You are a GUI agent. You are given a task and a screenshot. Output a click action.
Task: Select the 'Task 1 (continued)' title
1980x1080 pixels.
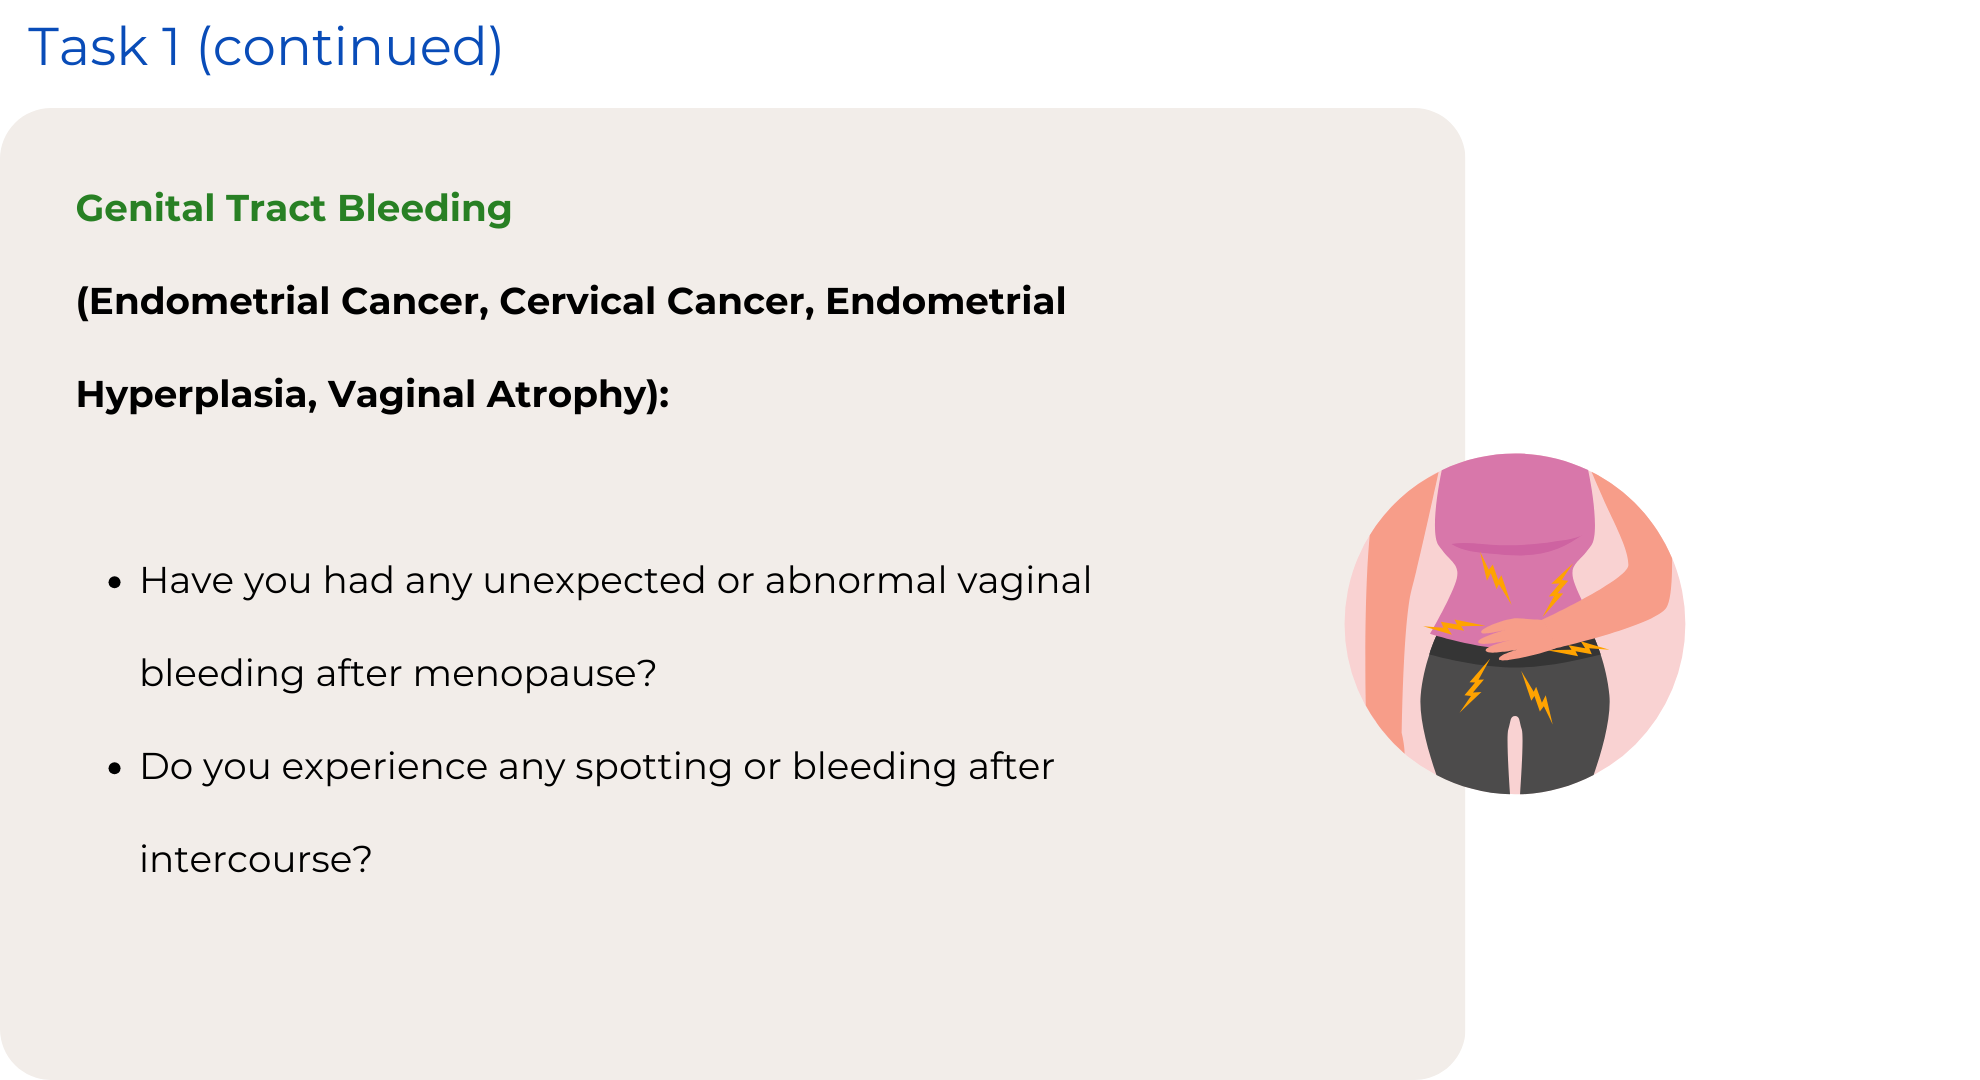pos(265,47)
